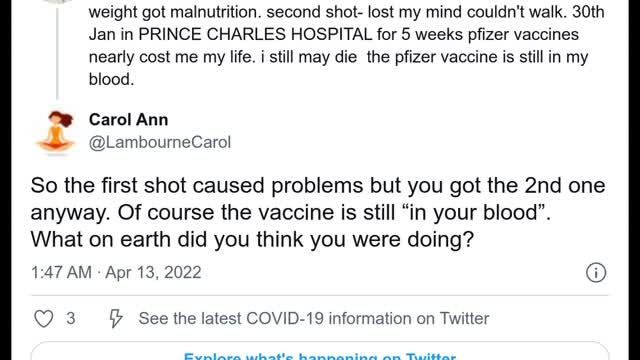Click the lightning bolt COVID-19 icon
The height and width of the screenshot is (360, 640).
click(116, 318)
